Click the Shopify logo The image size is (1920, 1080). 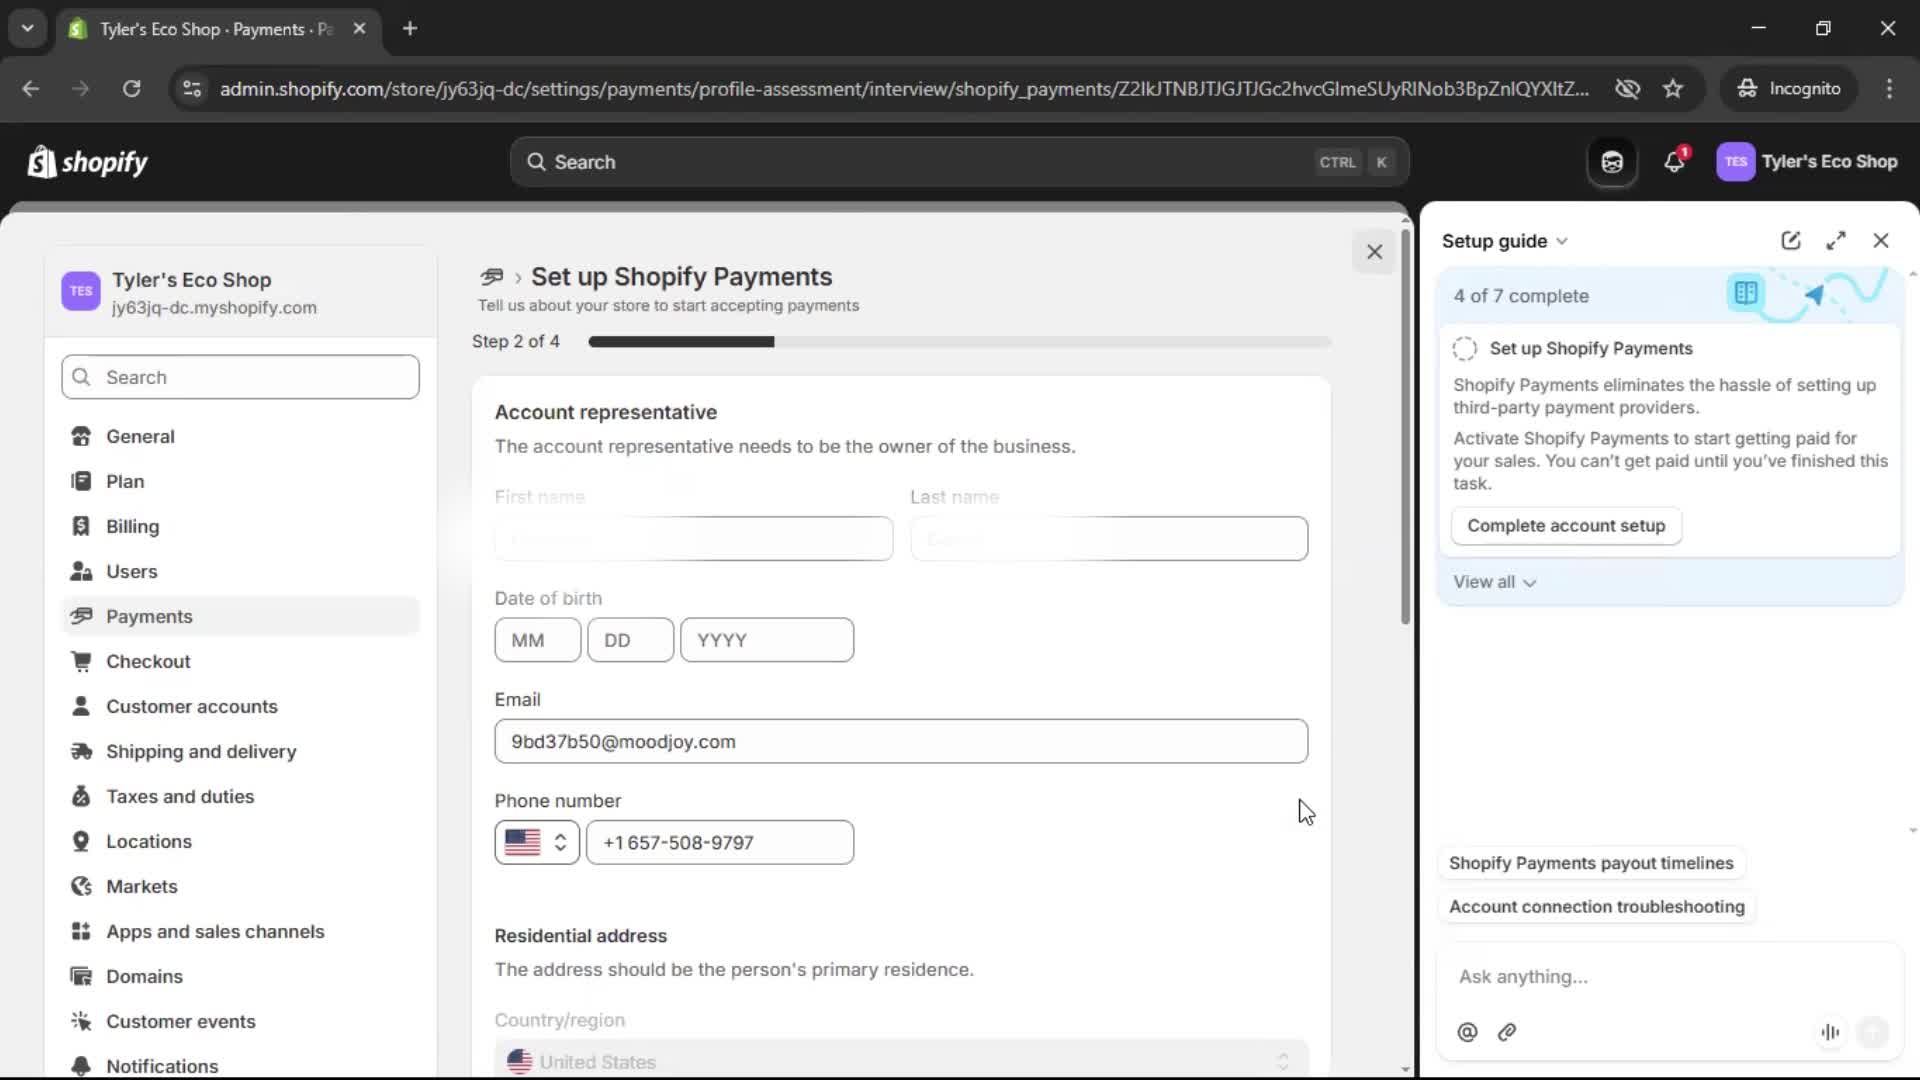88,162
